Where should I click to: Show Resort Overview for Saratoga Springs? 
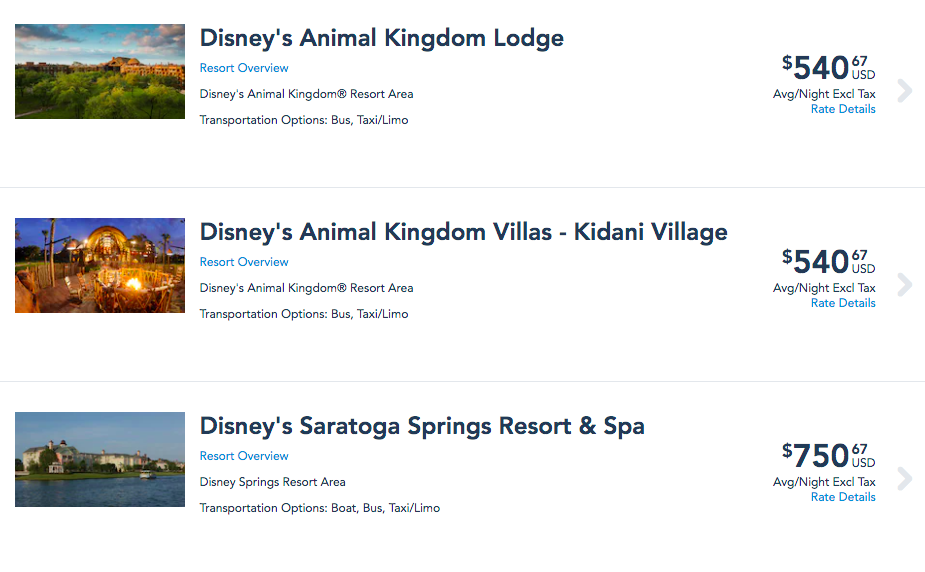244,456
